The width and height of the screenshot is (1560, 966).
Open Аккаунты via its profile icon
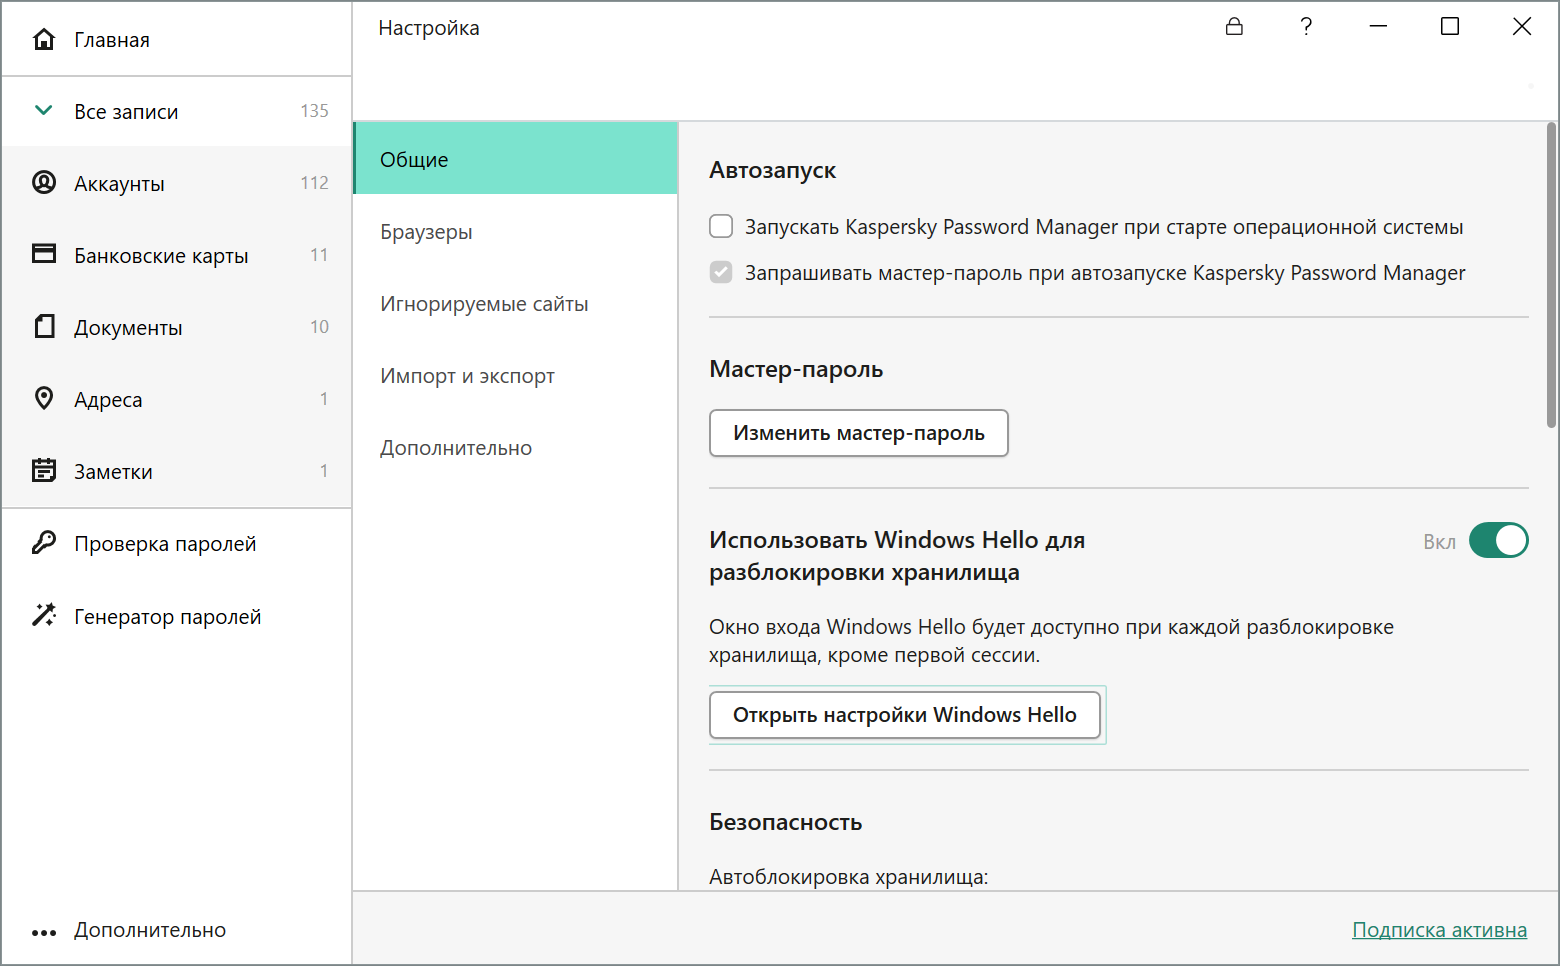44,183
